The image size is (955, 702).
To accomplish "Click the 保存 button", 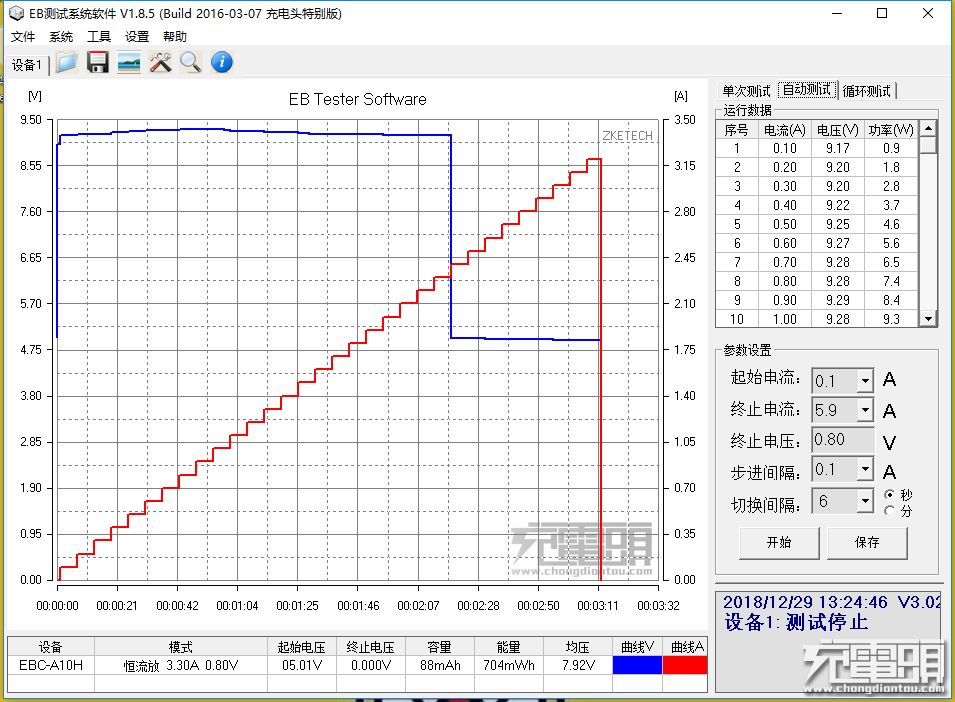I will pyautogui.click(x=867, y=542).
